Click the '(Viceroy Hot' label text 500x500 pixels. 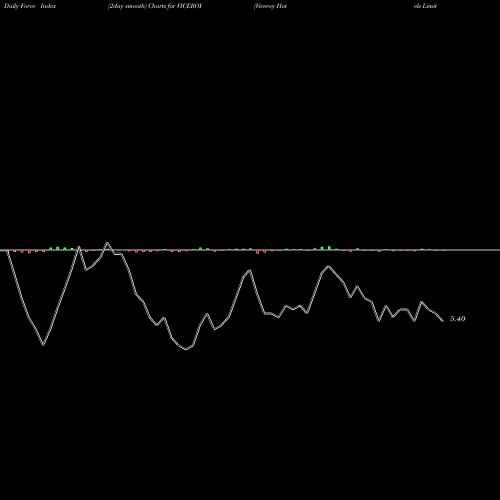pyautogui.click(x=270, y=6)
